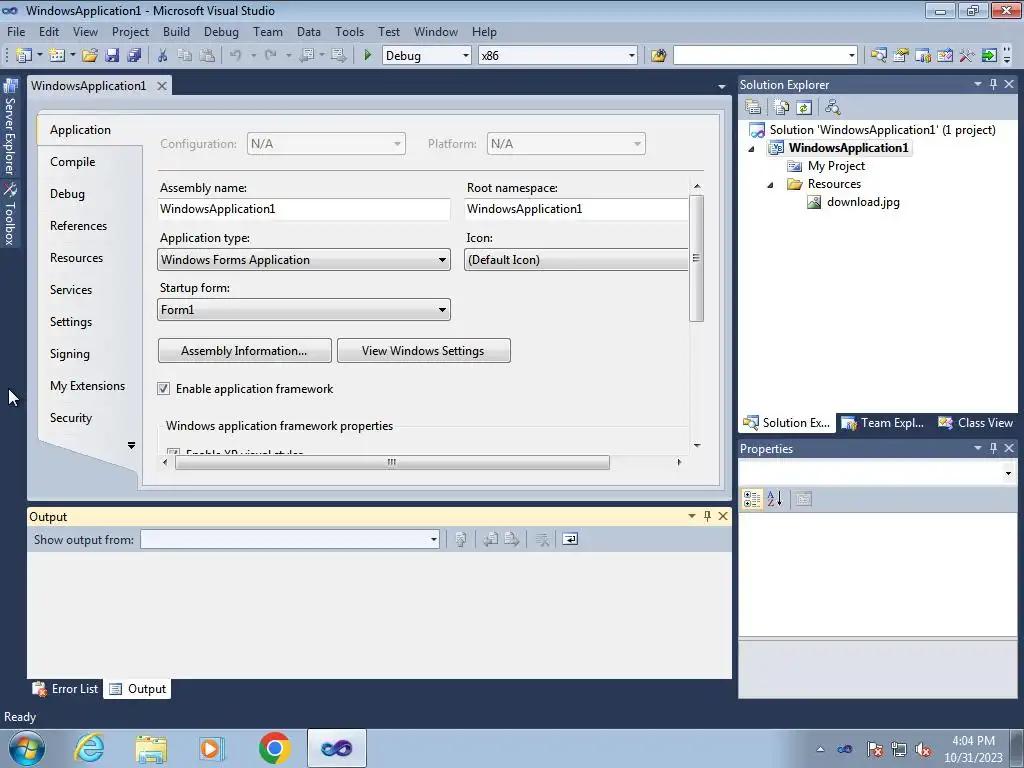Image resolution: width=1024 pixels, height=768 pixels.
Task: Click the Add New Item toolbar icon
Action: [57, 56]
